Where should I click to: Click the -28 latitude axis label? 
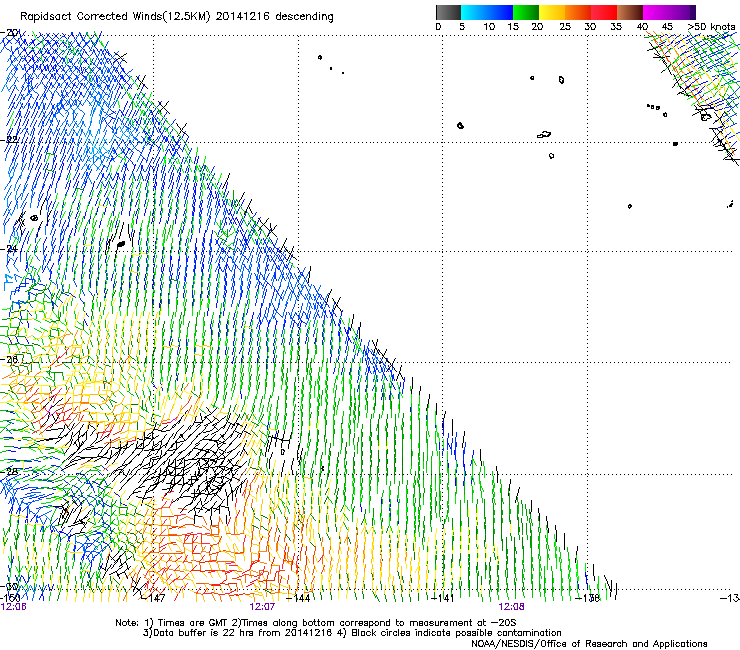point(9,472)
